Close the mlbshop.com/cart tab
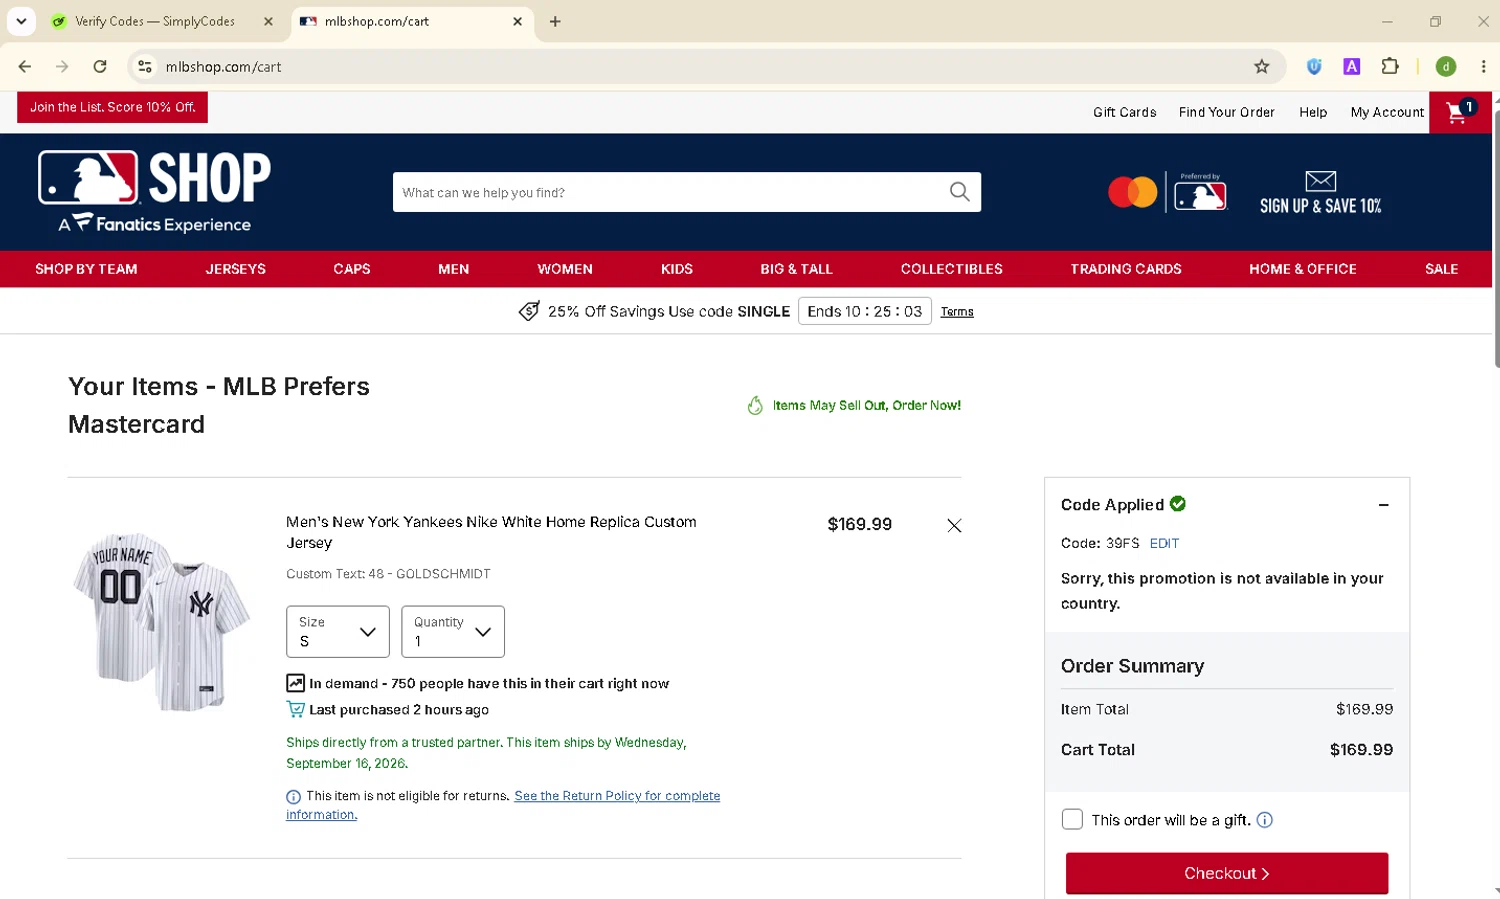Screen dimensions: 1500x899 (517, 21)
